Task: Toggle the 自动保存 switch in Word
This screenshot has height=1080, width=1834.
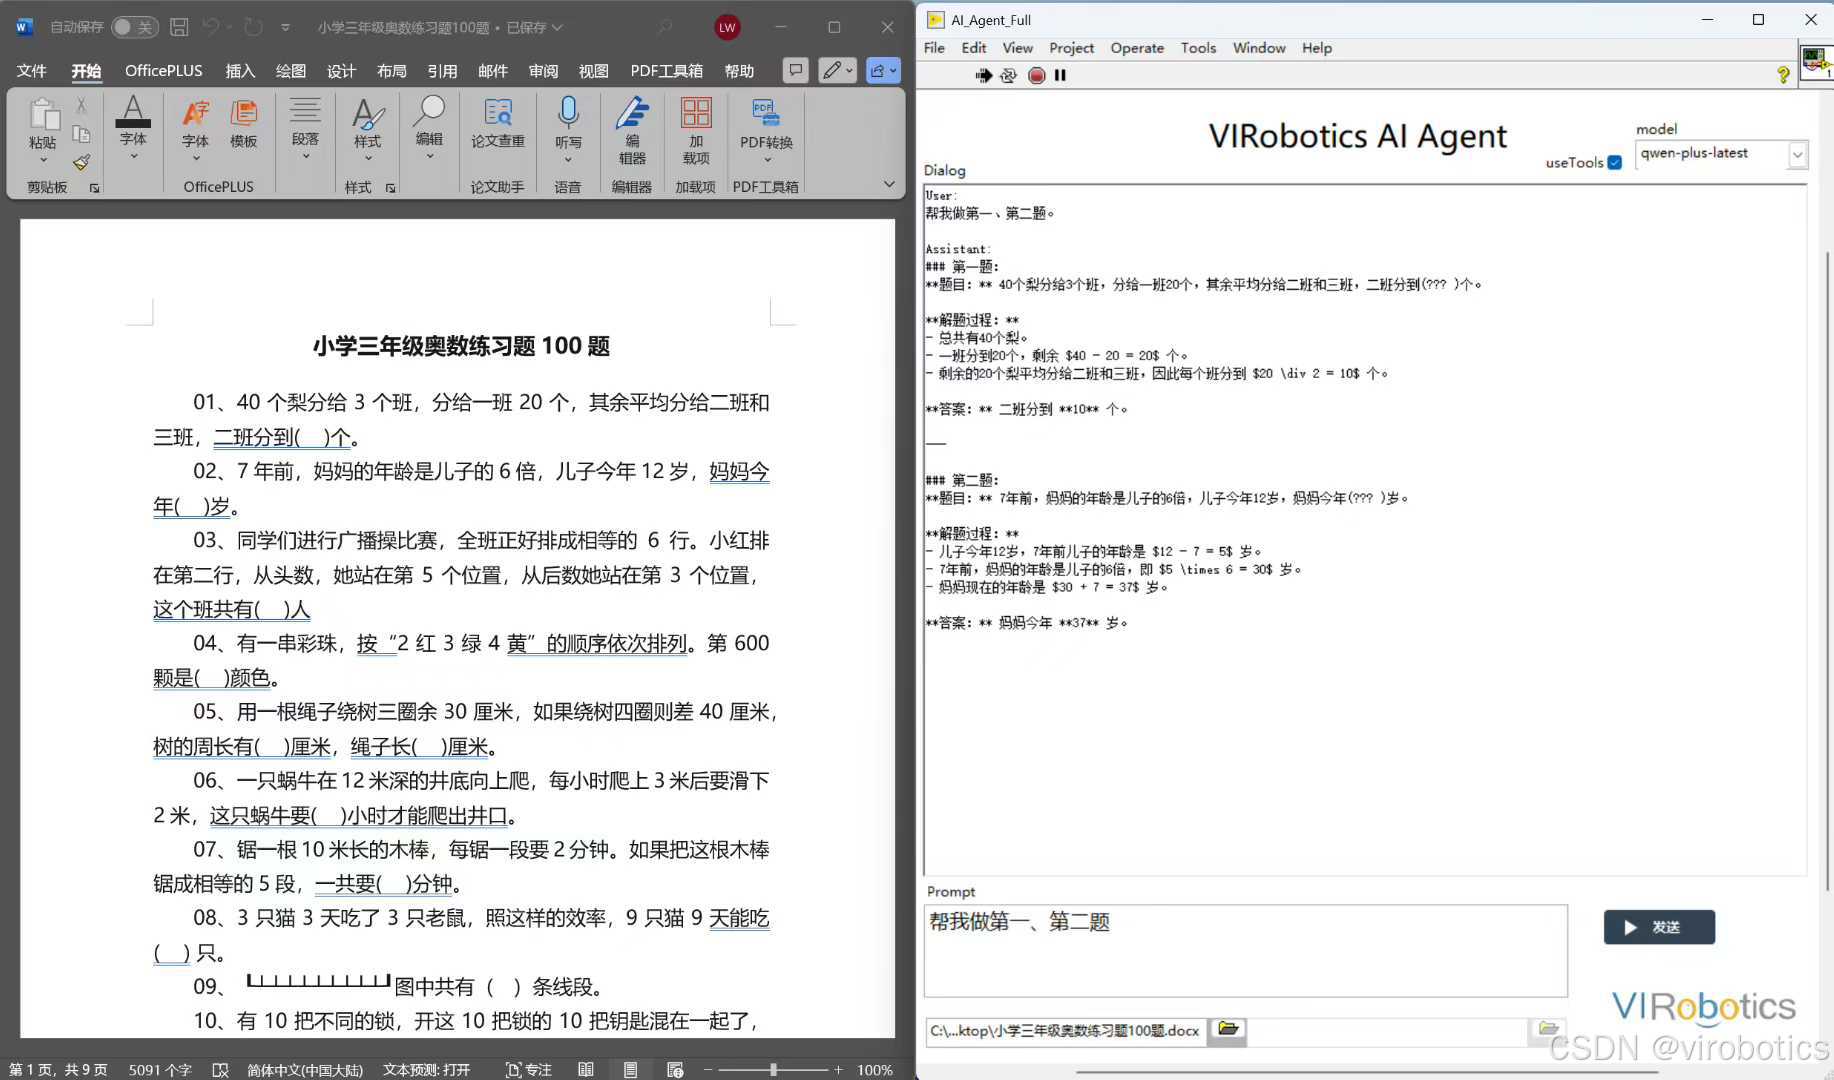Action: 134,27
